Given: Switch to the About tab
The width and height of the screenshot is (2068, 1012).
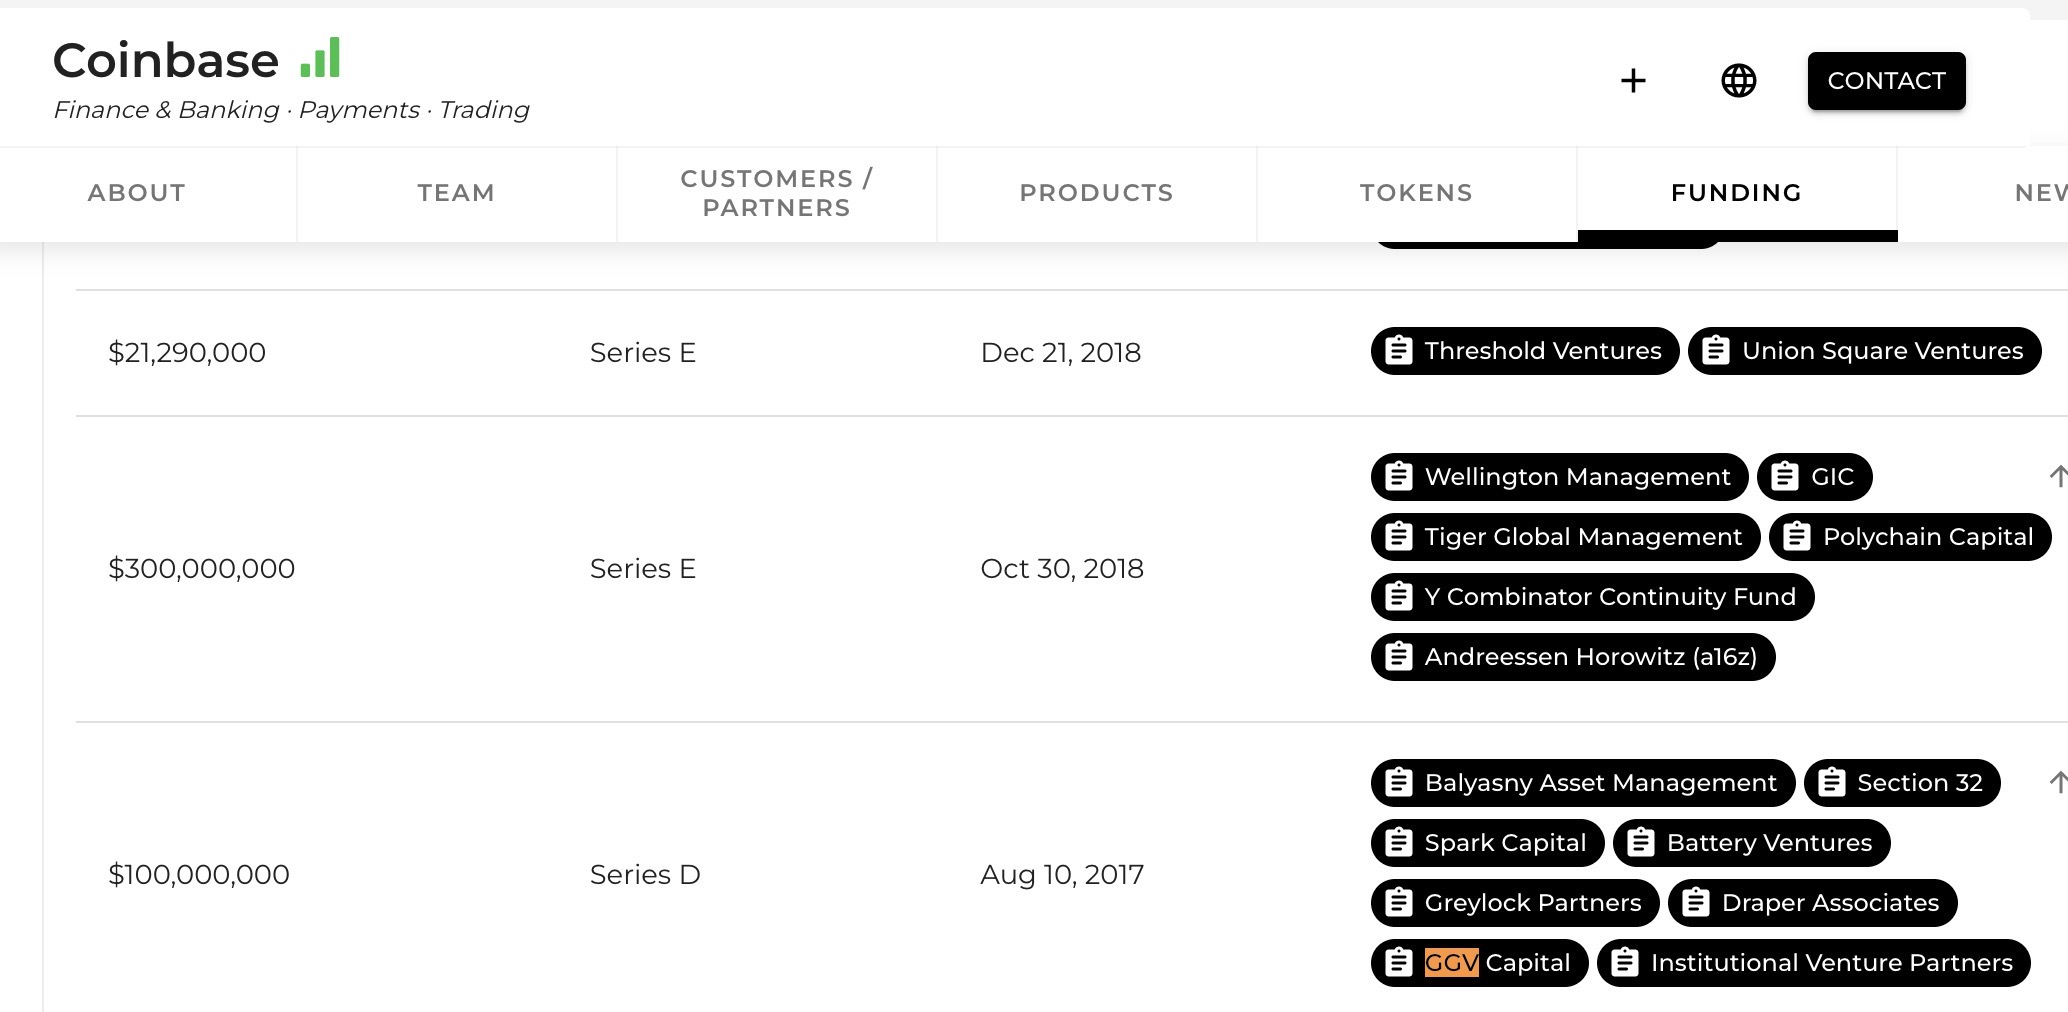Looking at the screenshot, I should 137,193.
